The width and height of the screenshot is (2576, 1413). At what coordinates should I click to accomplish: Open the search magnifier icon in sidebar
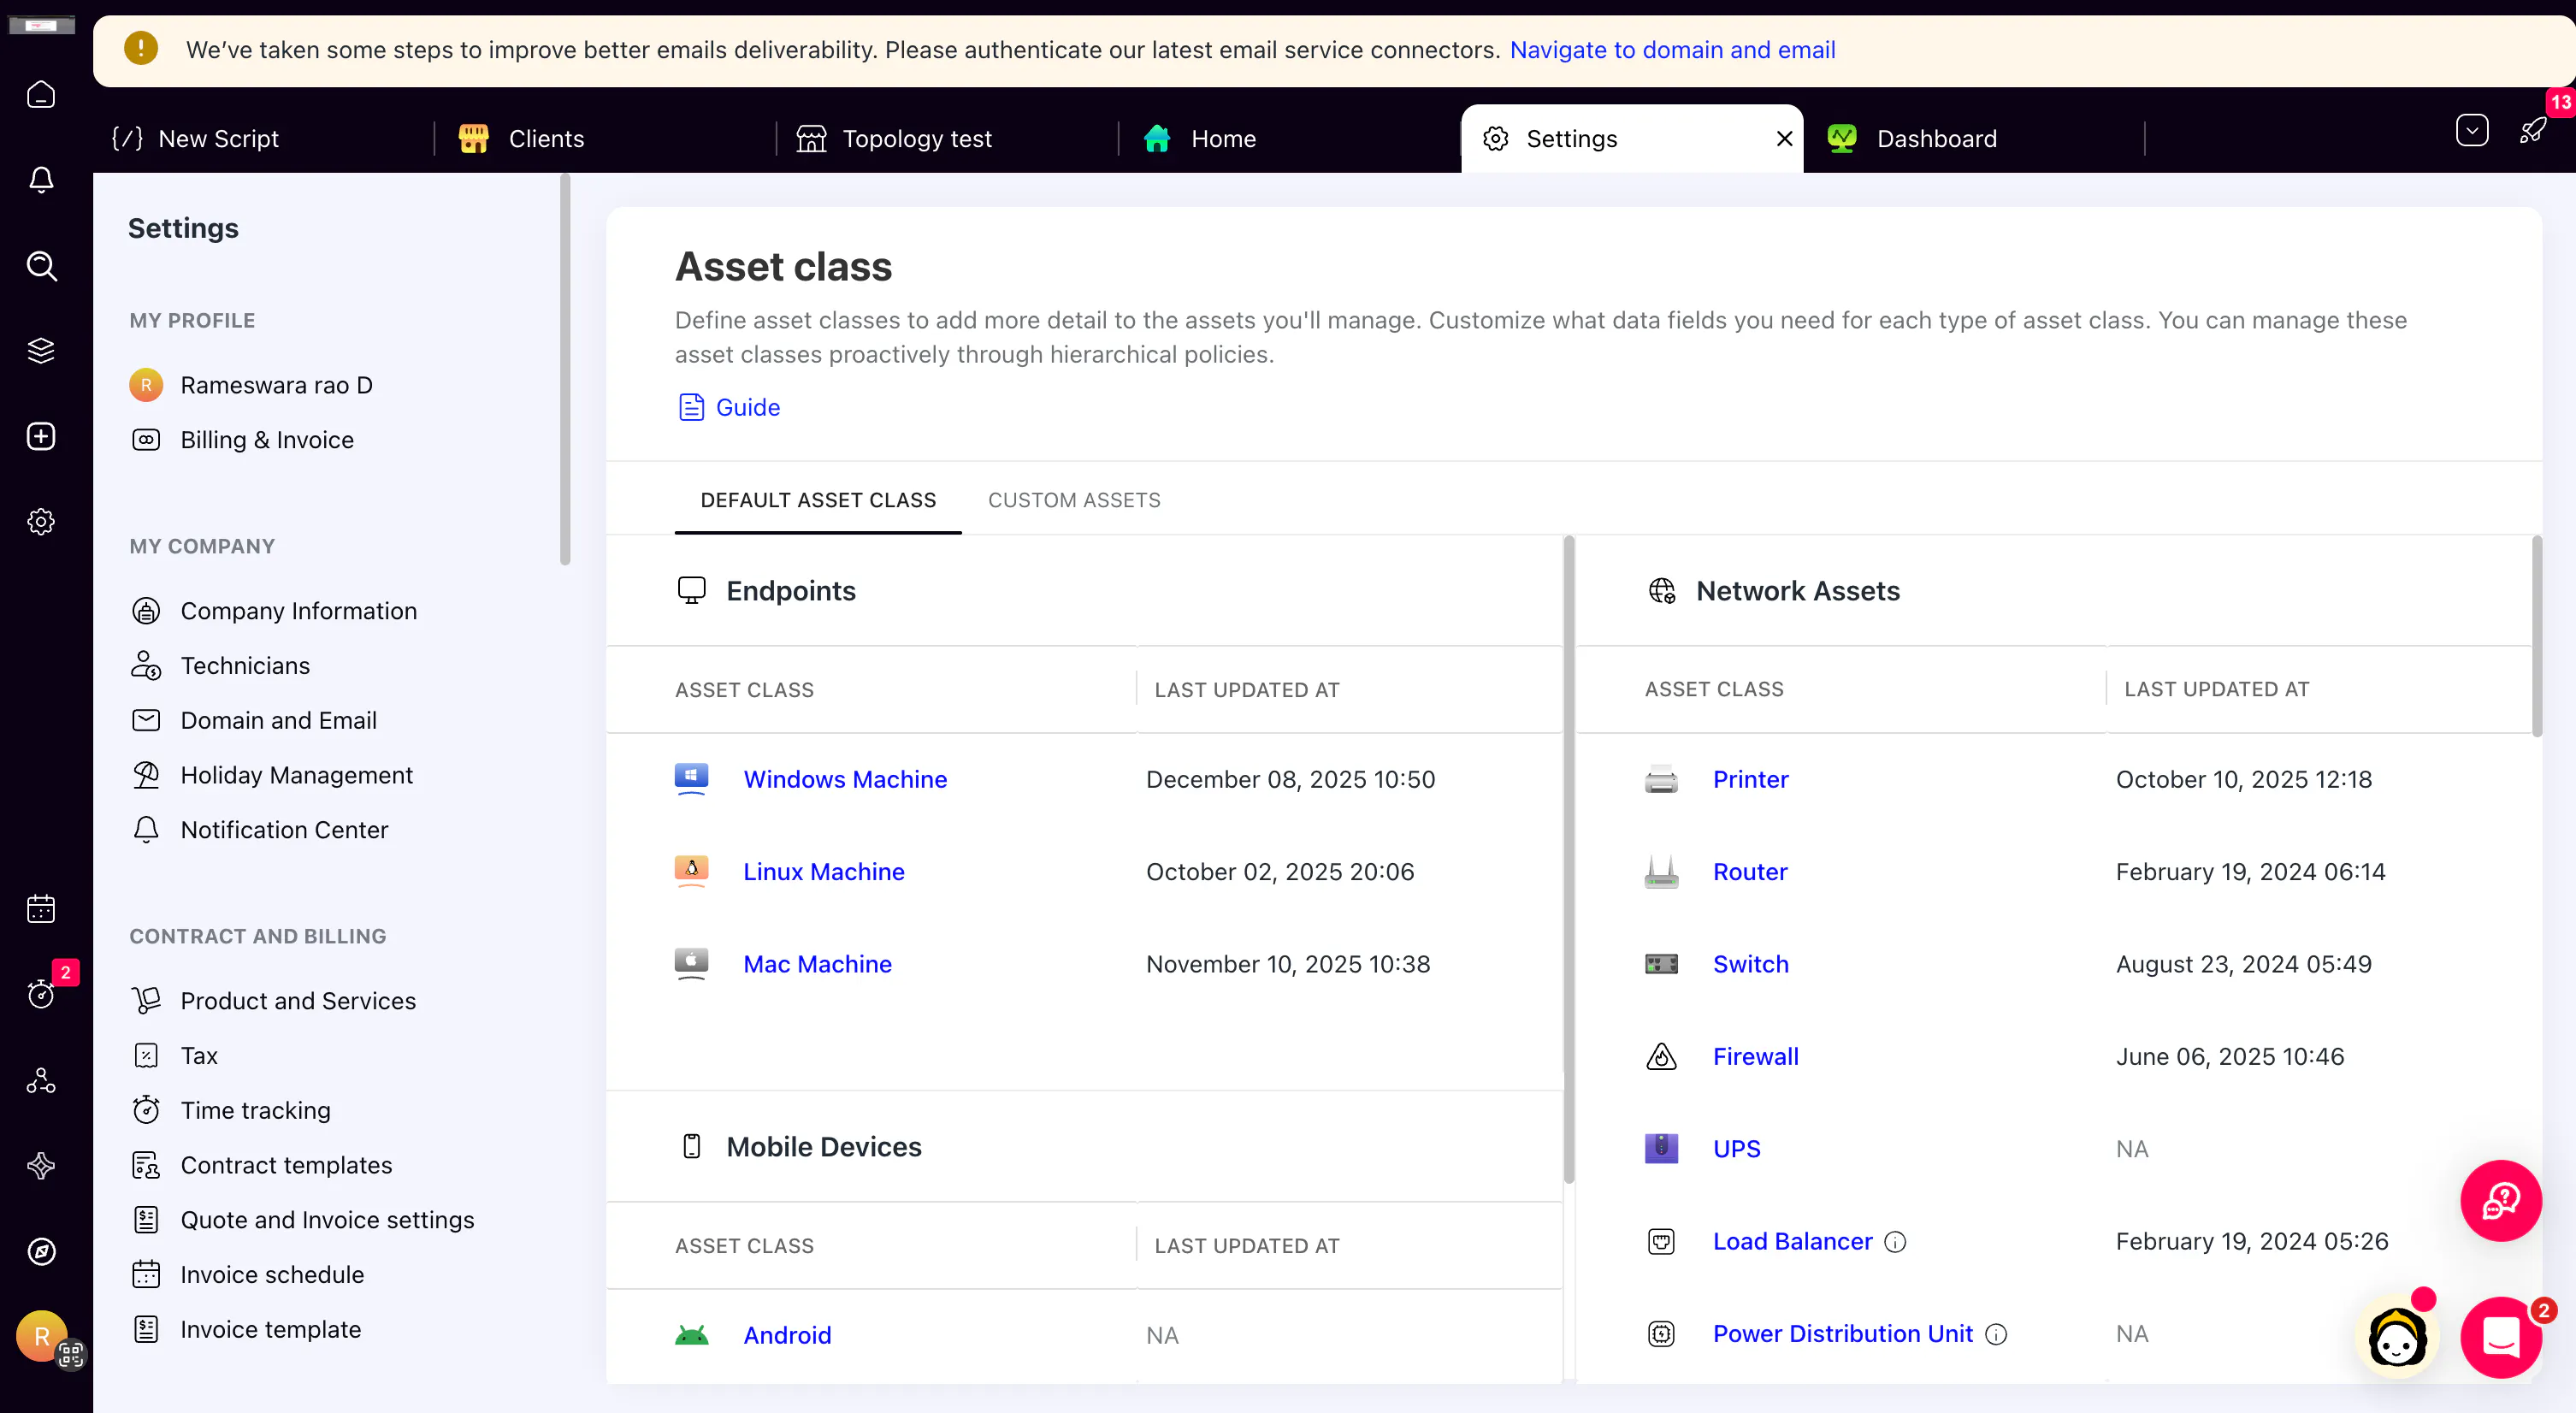click(x=41, y=265)
